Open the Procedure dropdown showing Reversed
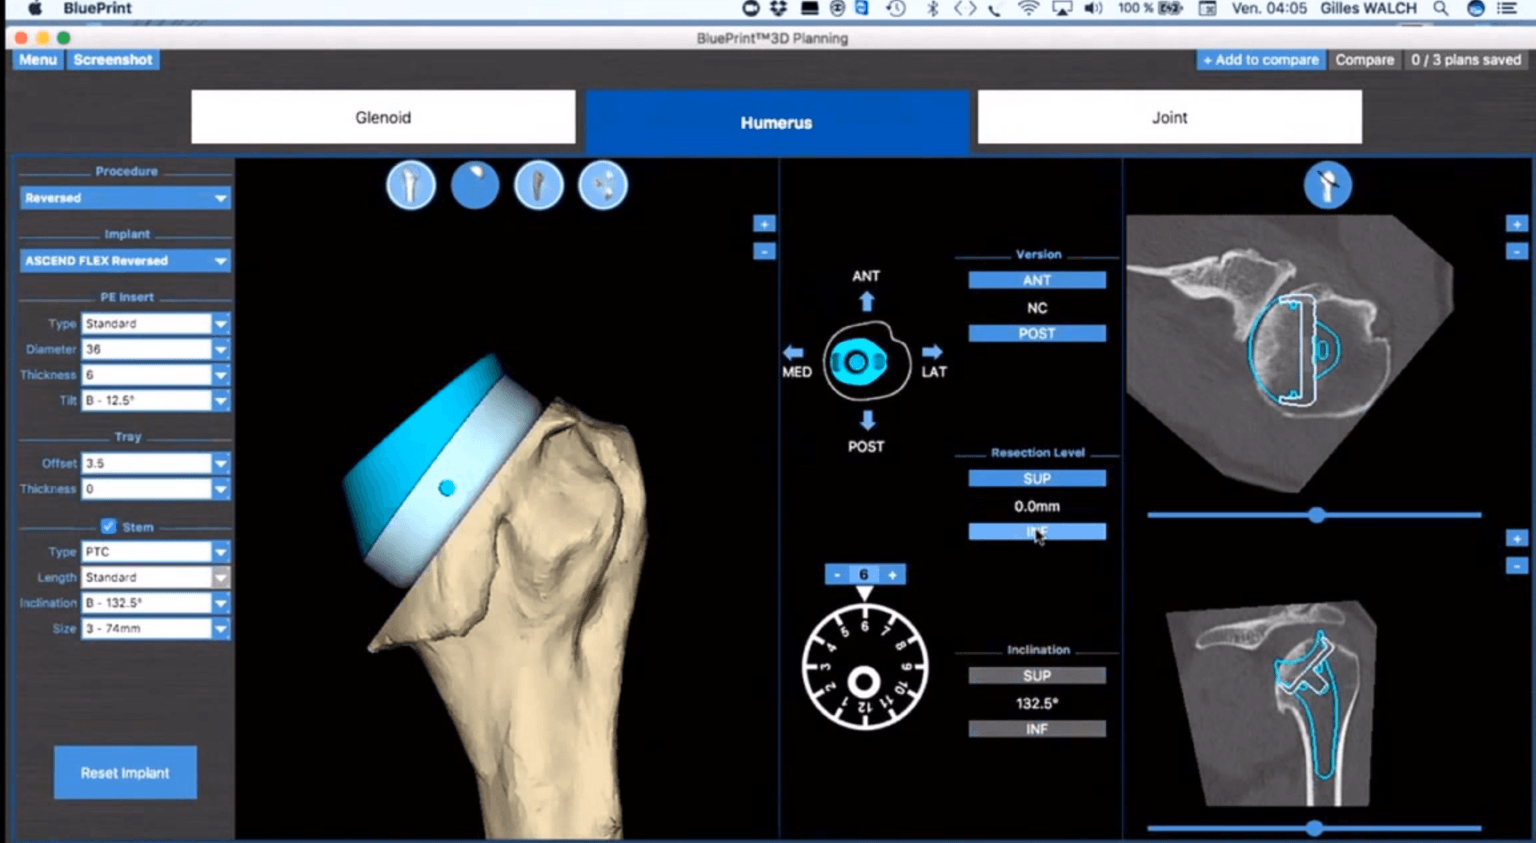Viewport: 1536px width, 843px height. [x=124, y=197]
